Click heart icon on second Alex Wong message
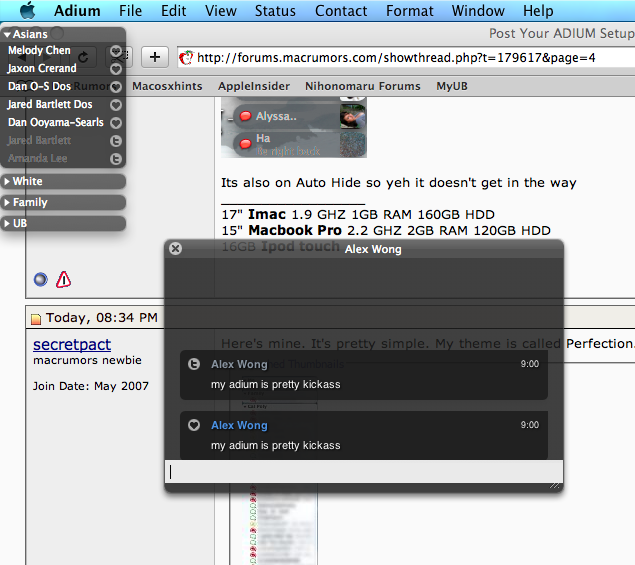 [x=194, y=425]
